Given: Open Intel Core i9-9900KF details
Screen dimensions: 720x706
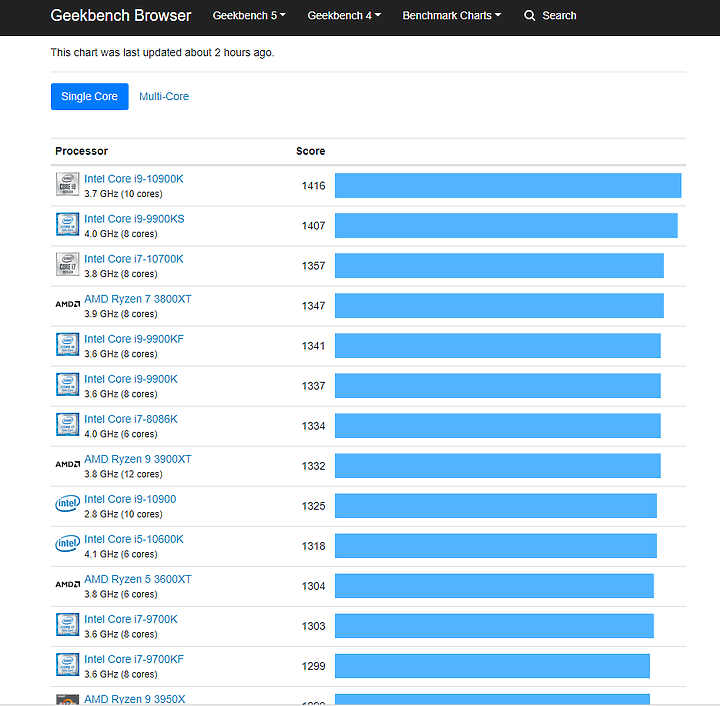Looking at the screenshot, I should 134,339.
